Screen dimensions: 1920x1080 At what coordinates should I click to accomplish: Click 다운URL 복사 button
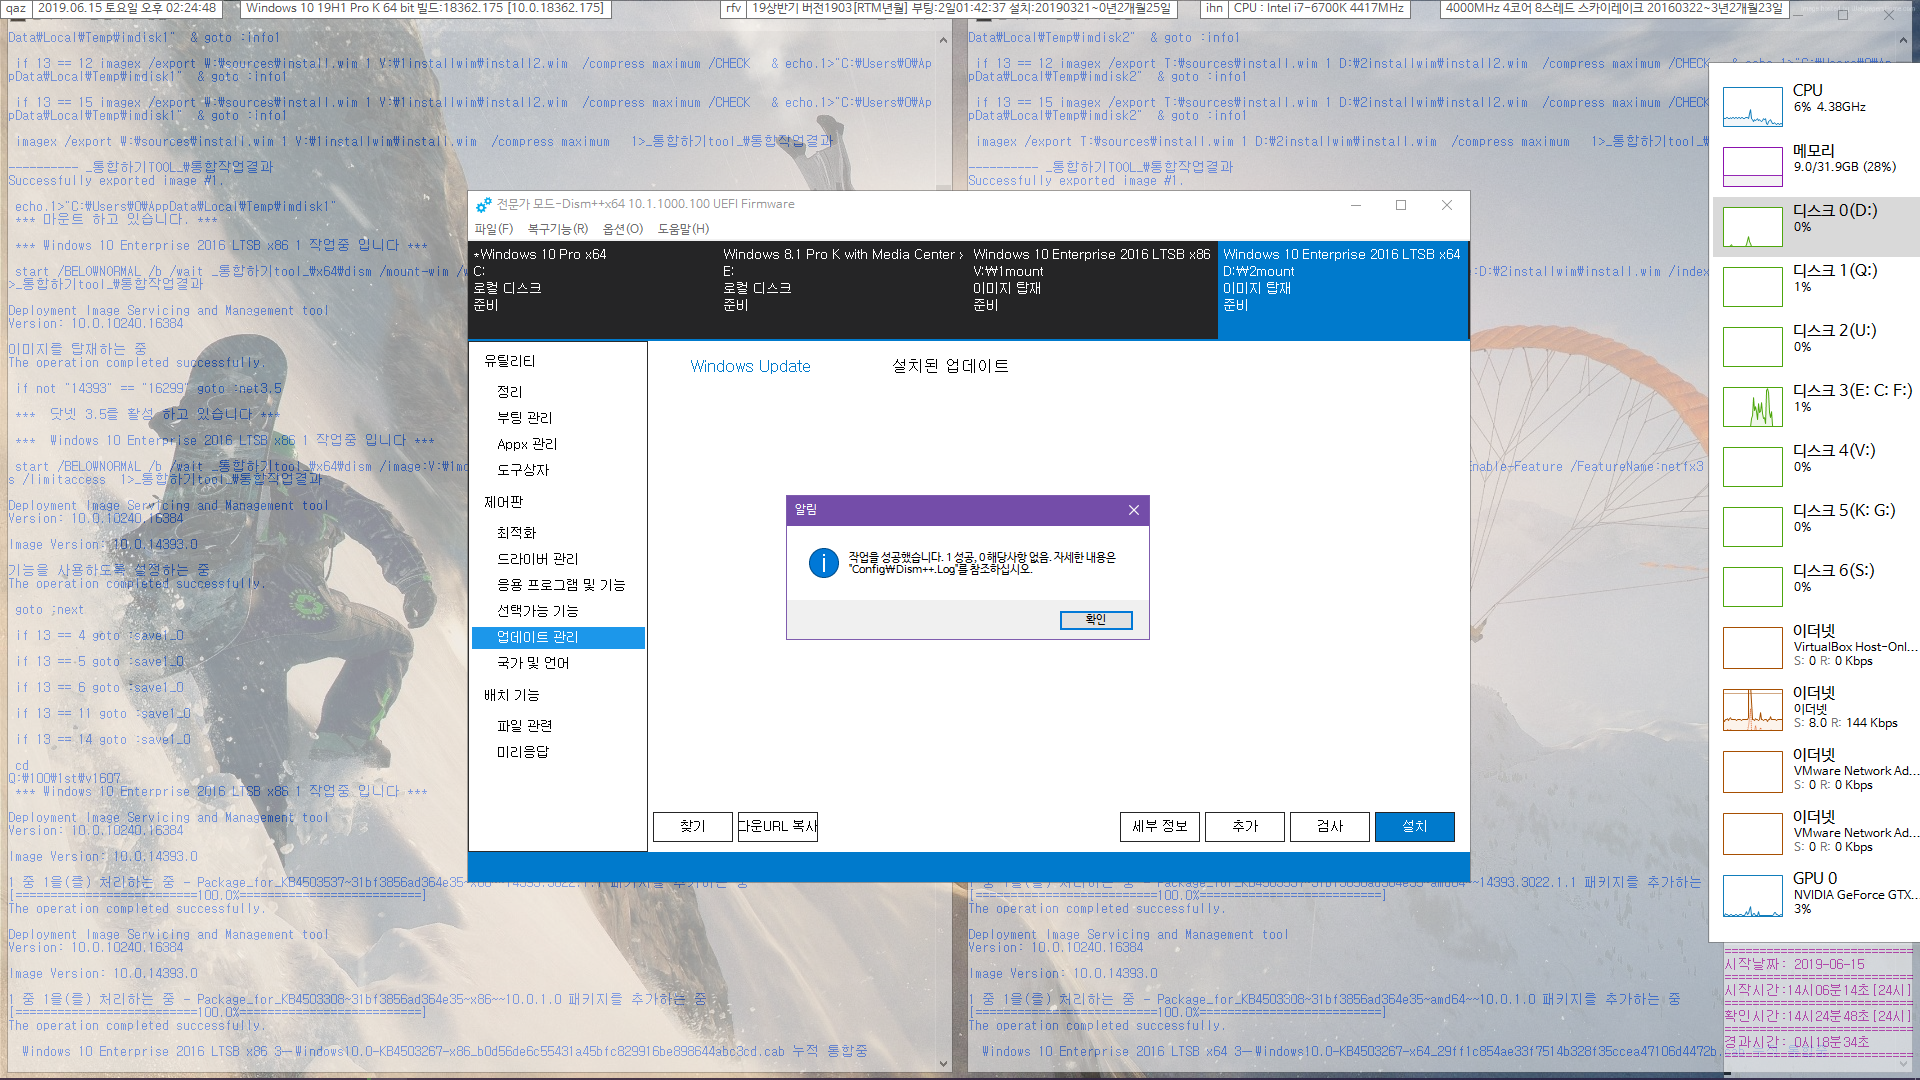(778, 825)
